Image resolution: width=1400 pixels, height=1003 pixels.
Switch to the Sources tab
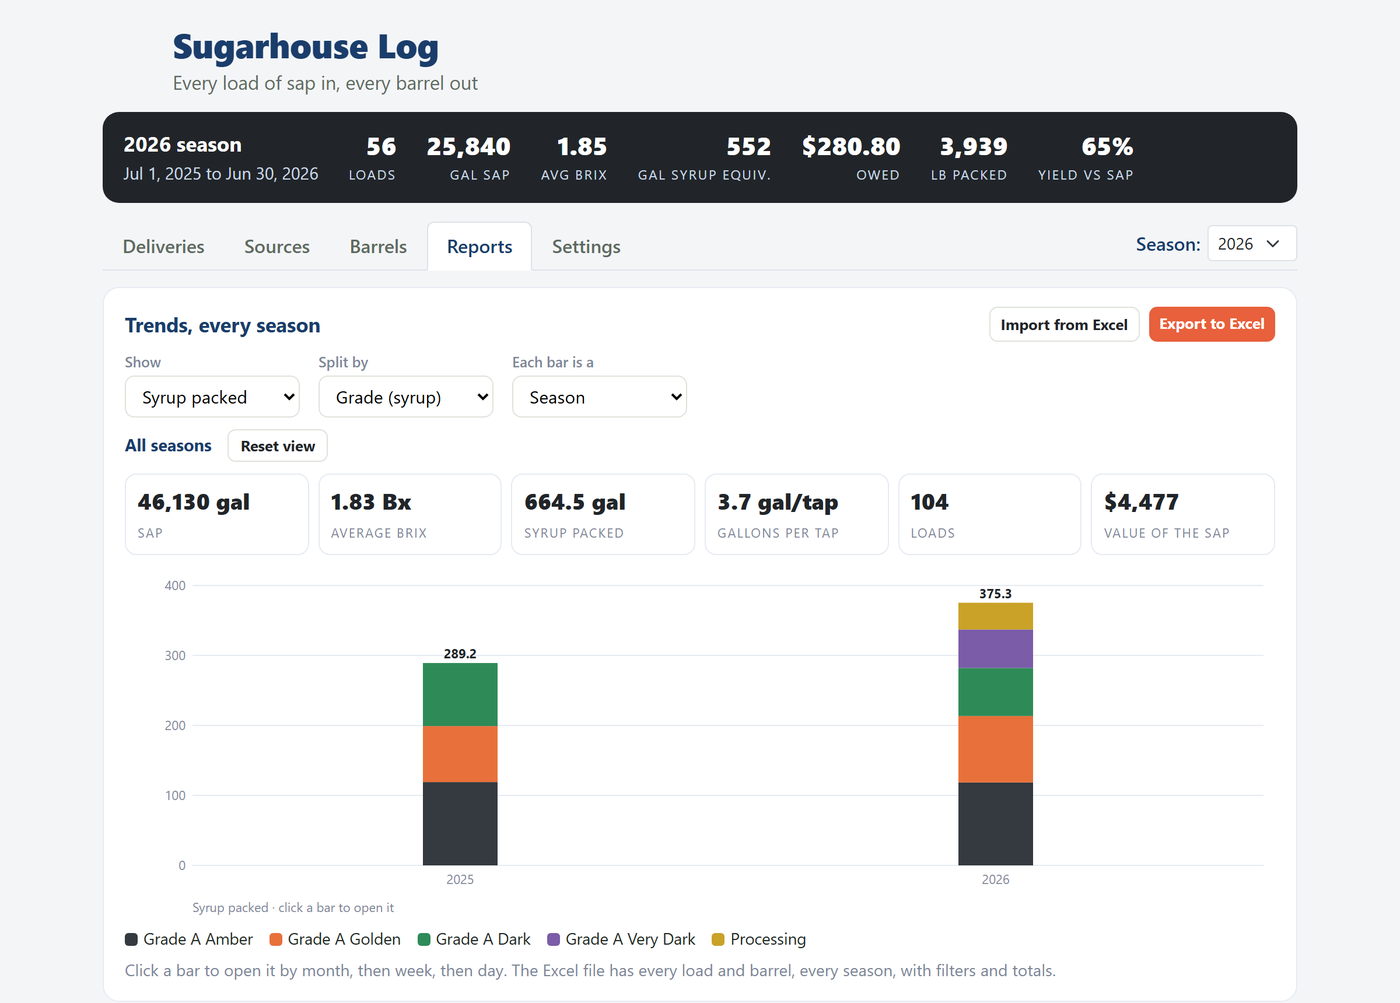pos(277,247)
